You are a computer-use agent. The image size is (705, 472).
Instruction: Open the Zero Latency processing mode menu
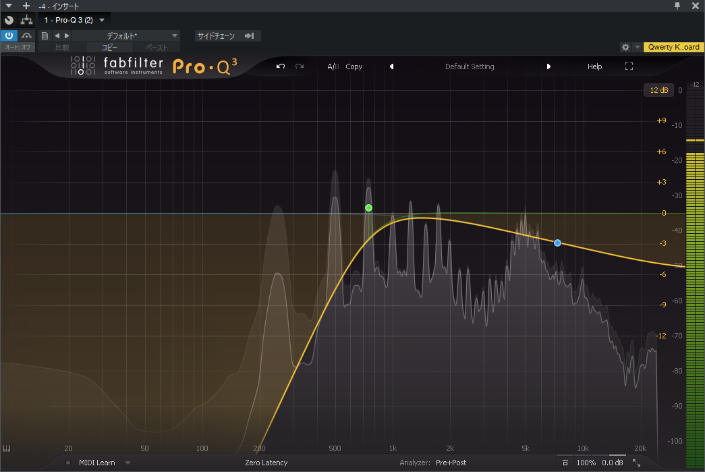(x=266, y=463)
